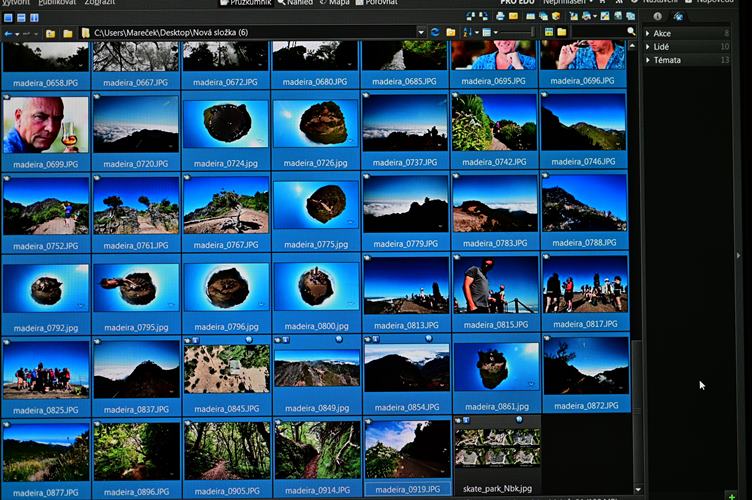Collapse the right side panel arrow

tap(739, 256)
